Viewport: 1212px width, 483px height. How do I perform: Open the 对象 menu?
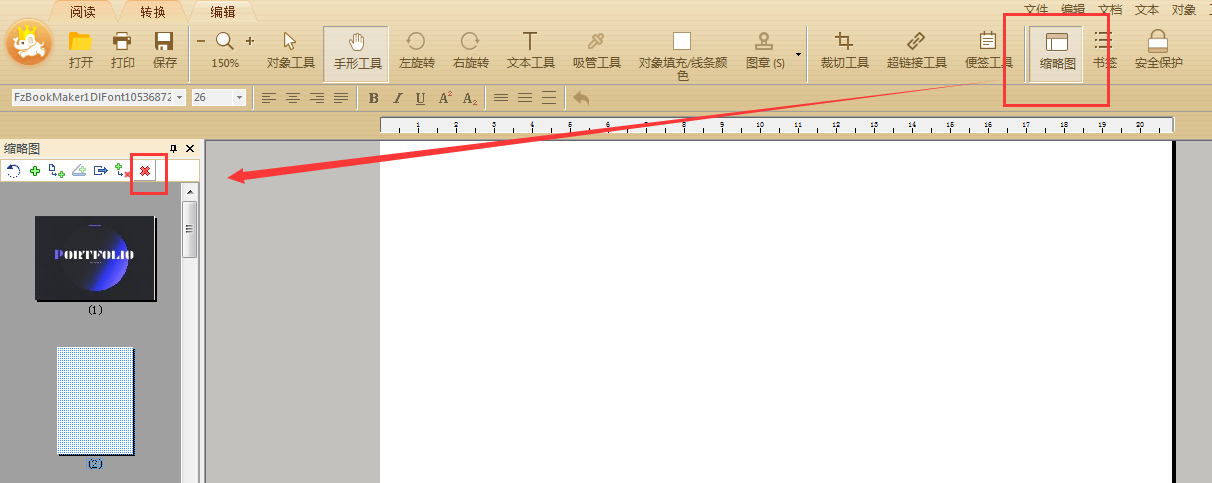pyautogui.click(x=1184, y=9)
